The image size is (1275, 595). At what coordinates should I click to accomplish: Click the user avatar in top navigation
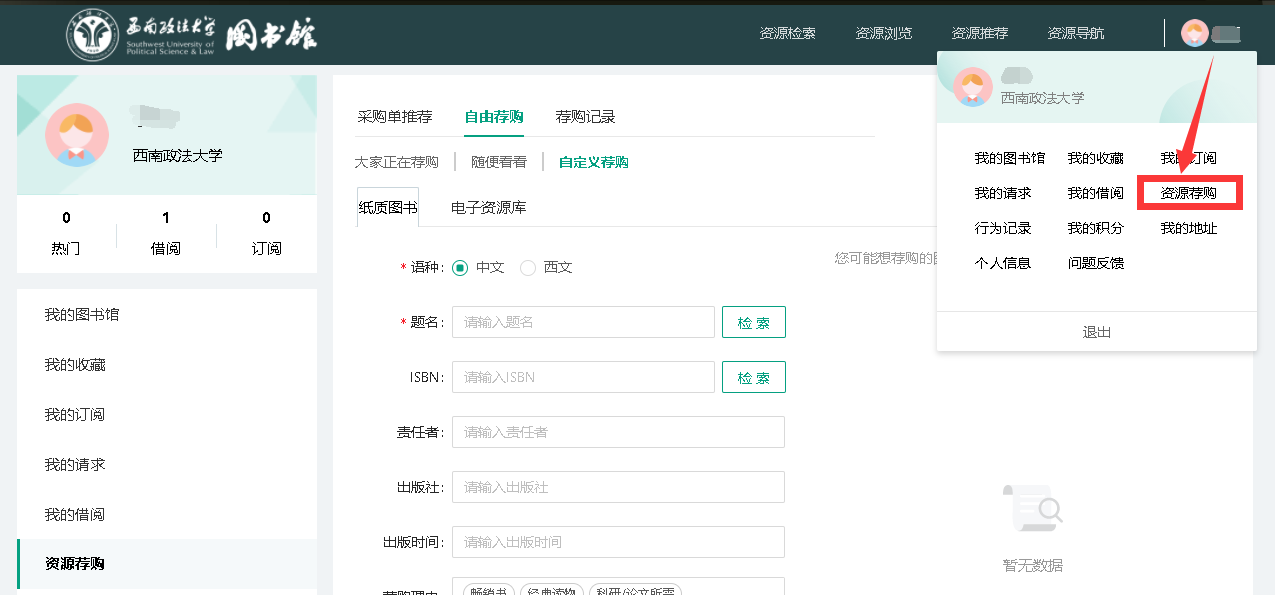click(1194, 33)
